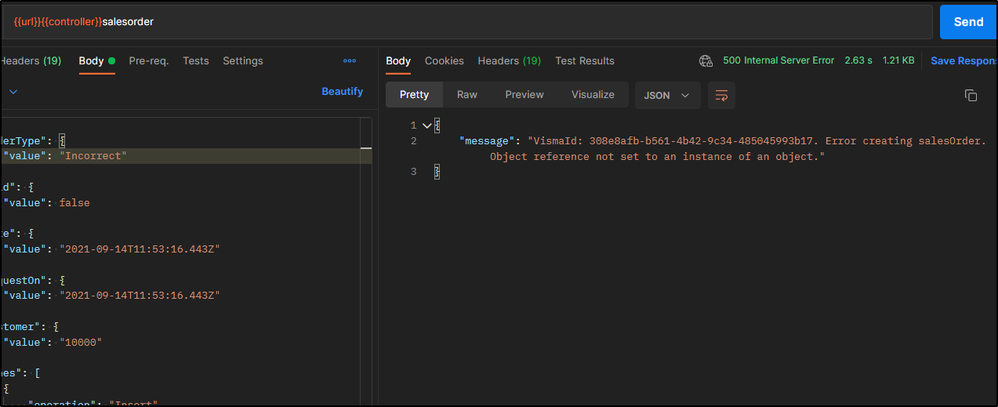
Task: Open the JSON format dropdown
Action: pyautogui.click(x=667, y=95)
